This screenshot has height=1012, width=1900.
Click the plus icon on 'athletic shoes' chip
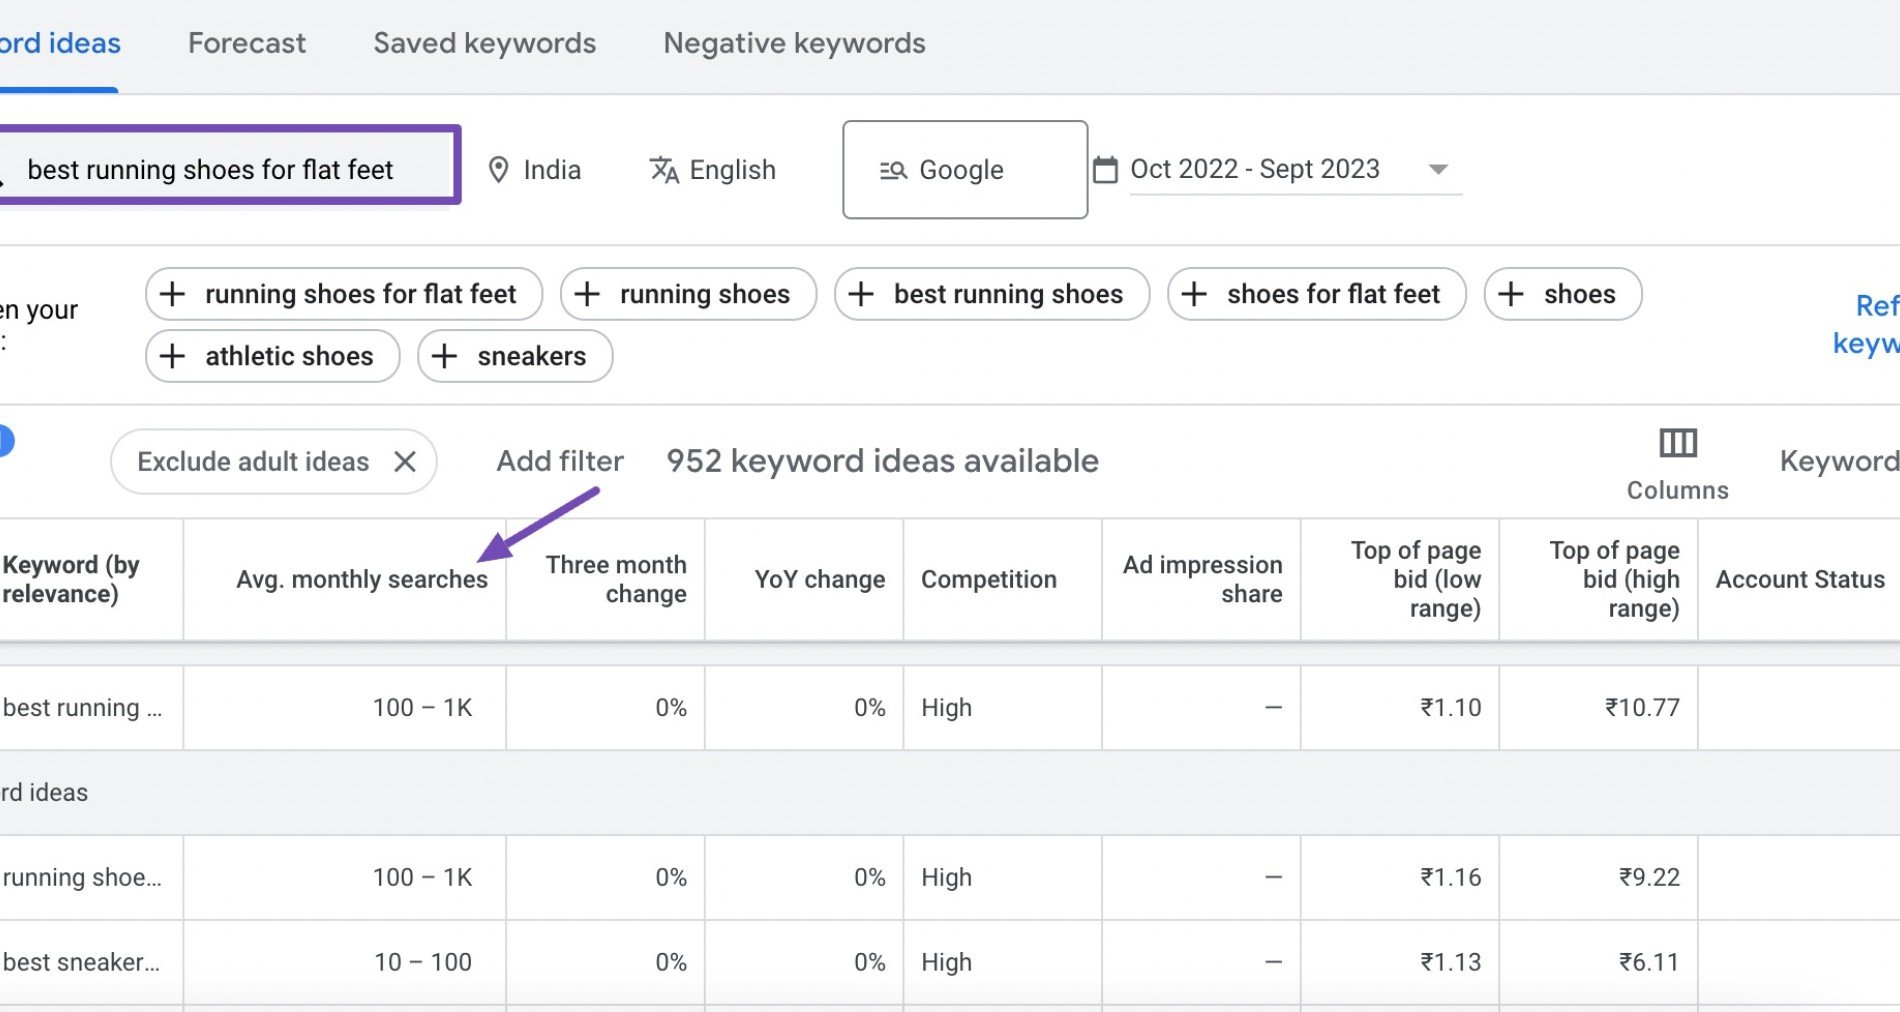tap(172, 356)
